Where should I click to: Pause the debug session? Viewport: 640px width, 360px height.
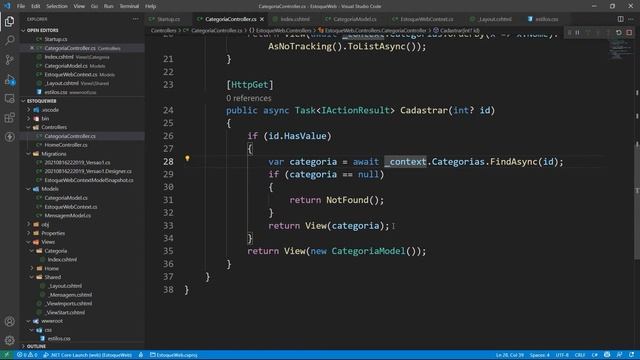click(578, 32)
